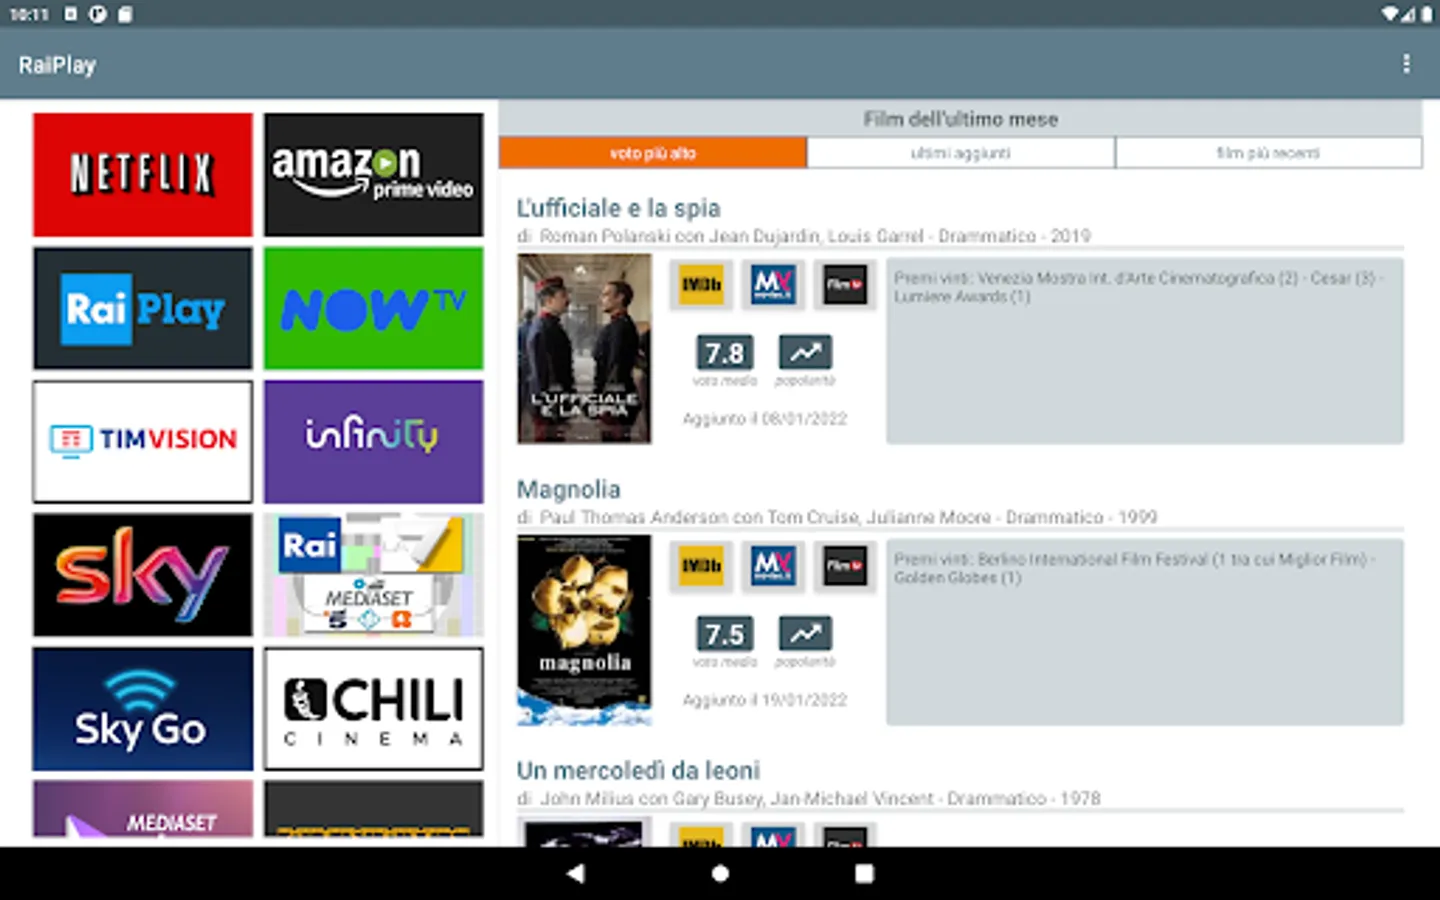
Task: Open IMDb link for L'ufficiale e la spia
Action: (701, 285)
